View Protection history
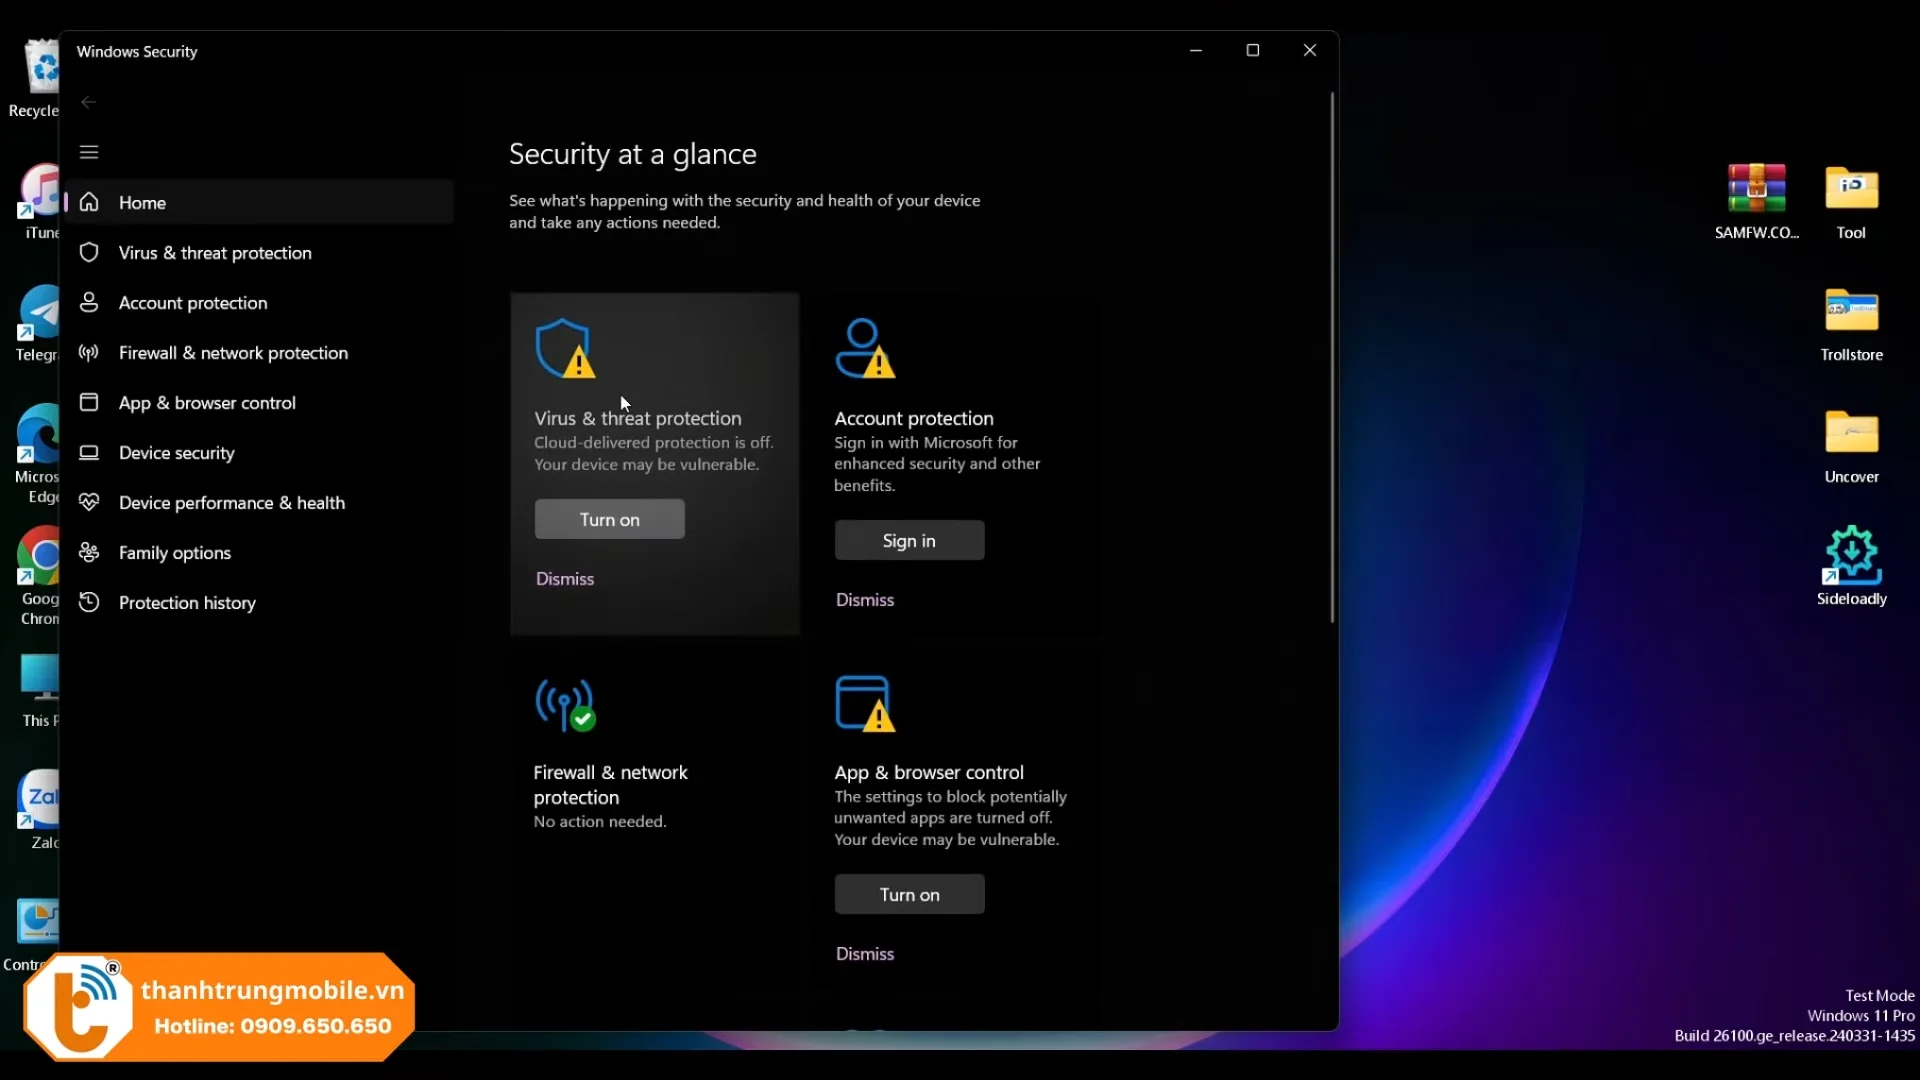The height and width of the screenshot is (1080, 1920). click(x=187, y=603)
